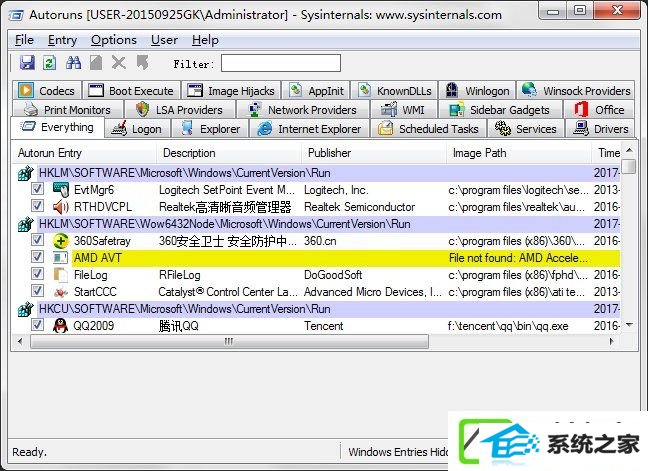Image resolution: width=648 pixels, height=471 pixels.
Task: Click the vertical scrollbar down arrow
Action: 629,325
